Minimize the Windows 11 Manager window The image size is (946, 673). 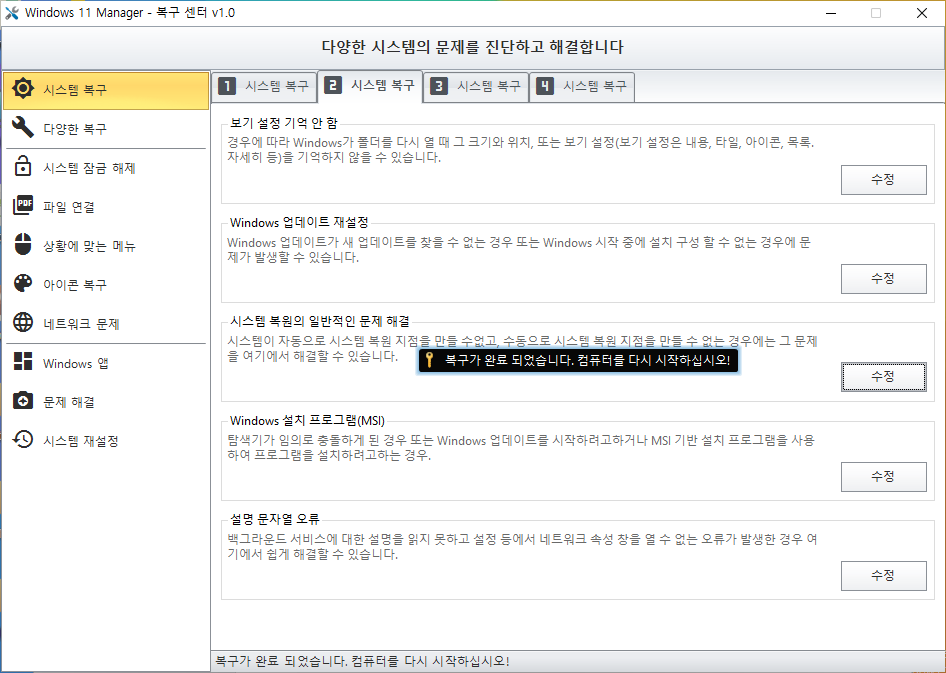coord(831,13)
